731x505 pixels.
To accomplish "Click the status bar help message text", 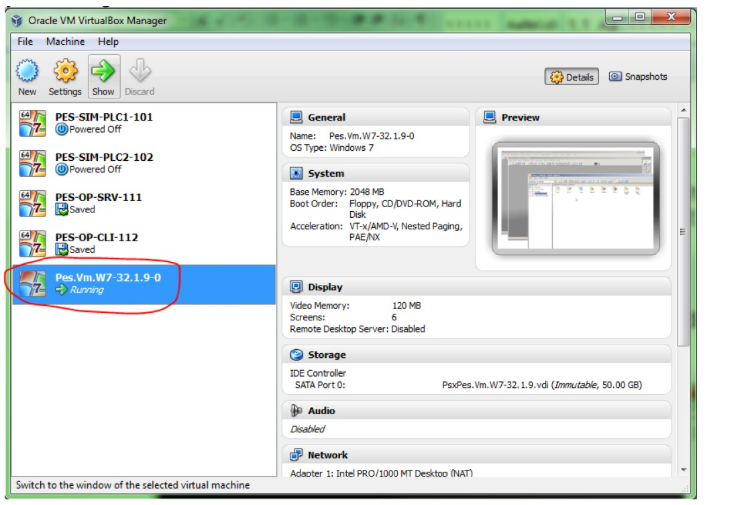I will tap(133, 485).
